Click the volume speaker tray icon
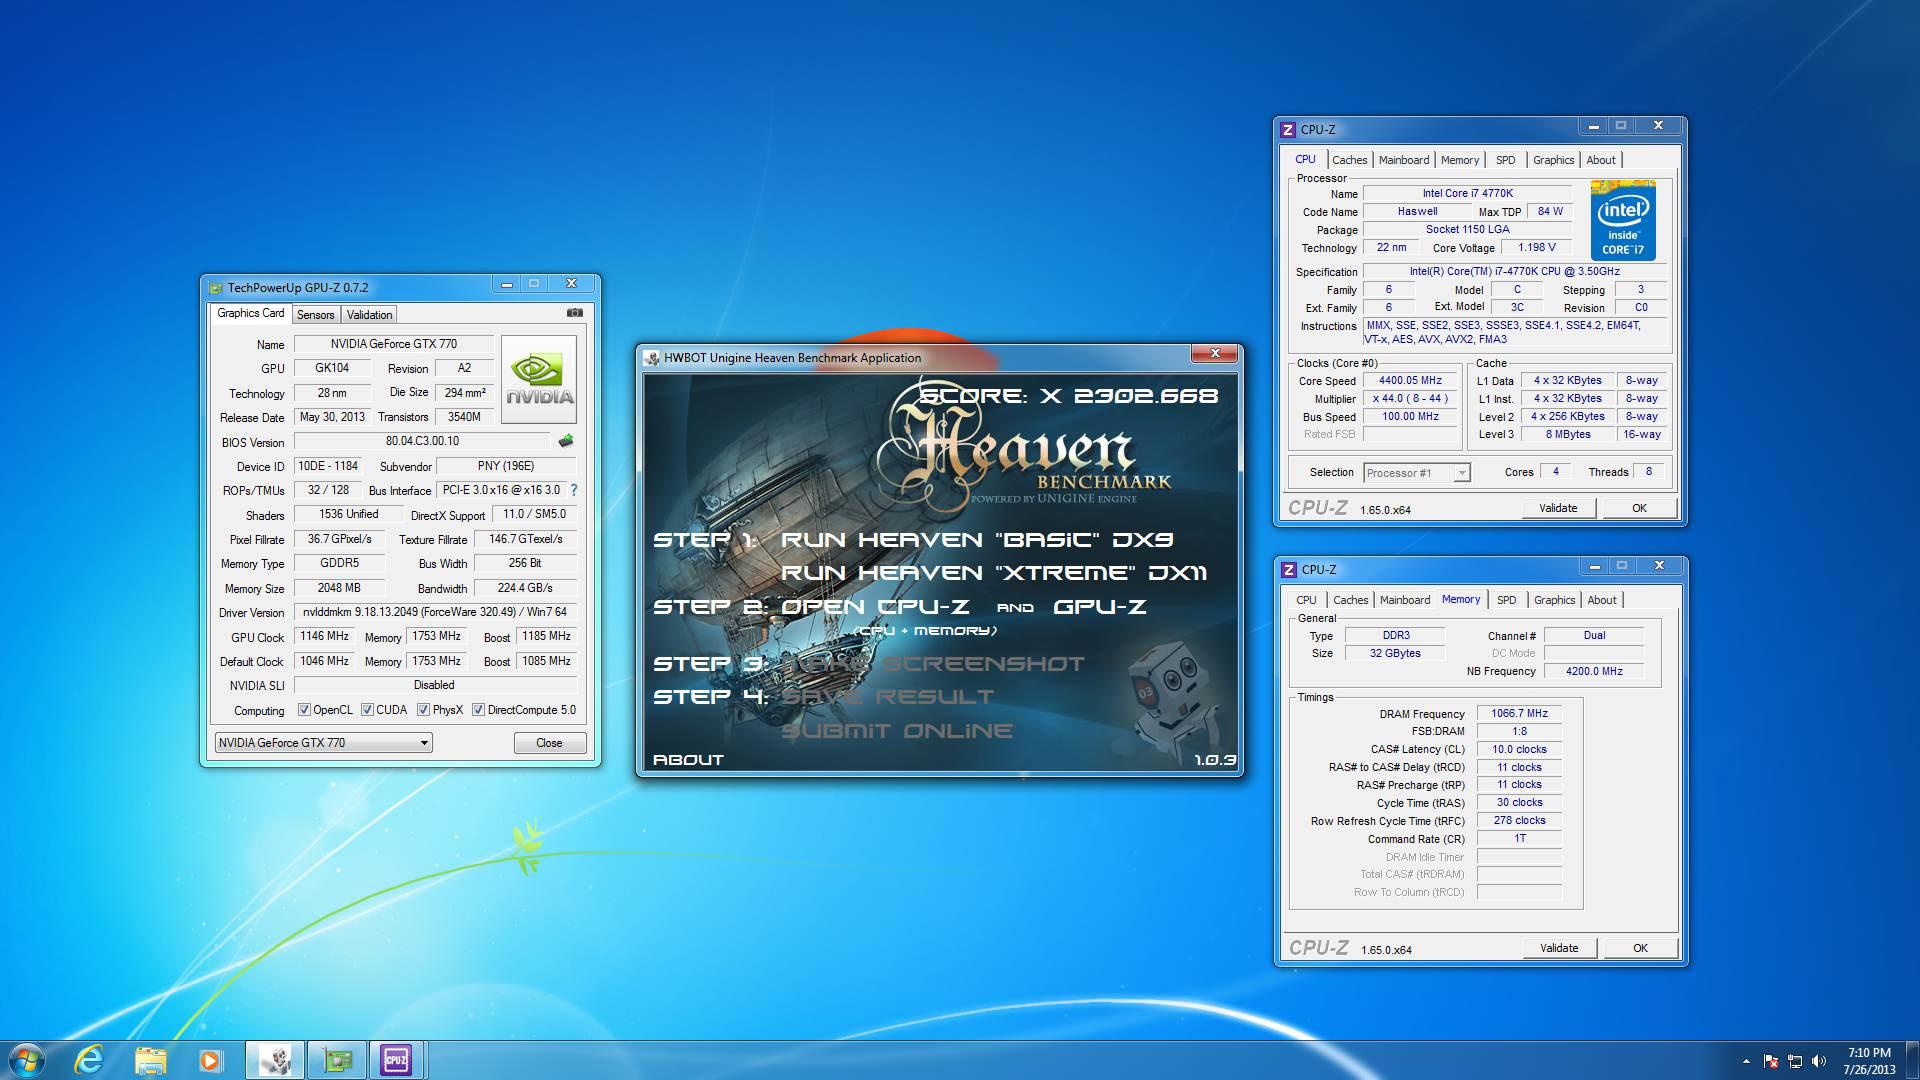This screenshot has height=1080, width=1920. (x=1819, y=1061)
